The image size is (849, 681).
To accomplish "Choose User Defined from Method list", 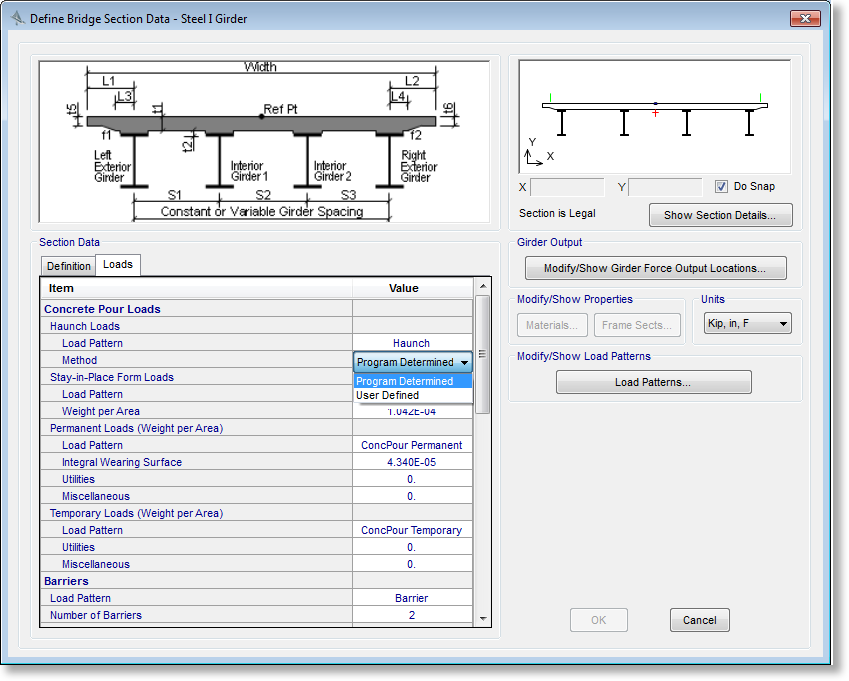I will (412, 395).
